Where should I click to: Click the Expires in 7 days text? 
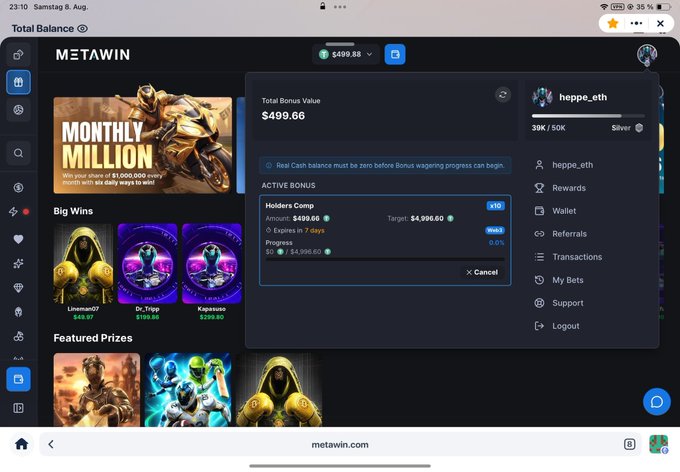299,230
